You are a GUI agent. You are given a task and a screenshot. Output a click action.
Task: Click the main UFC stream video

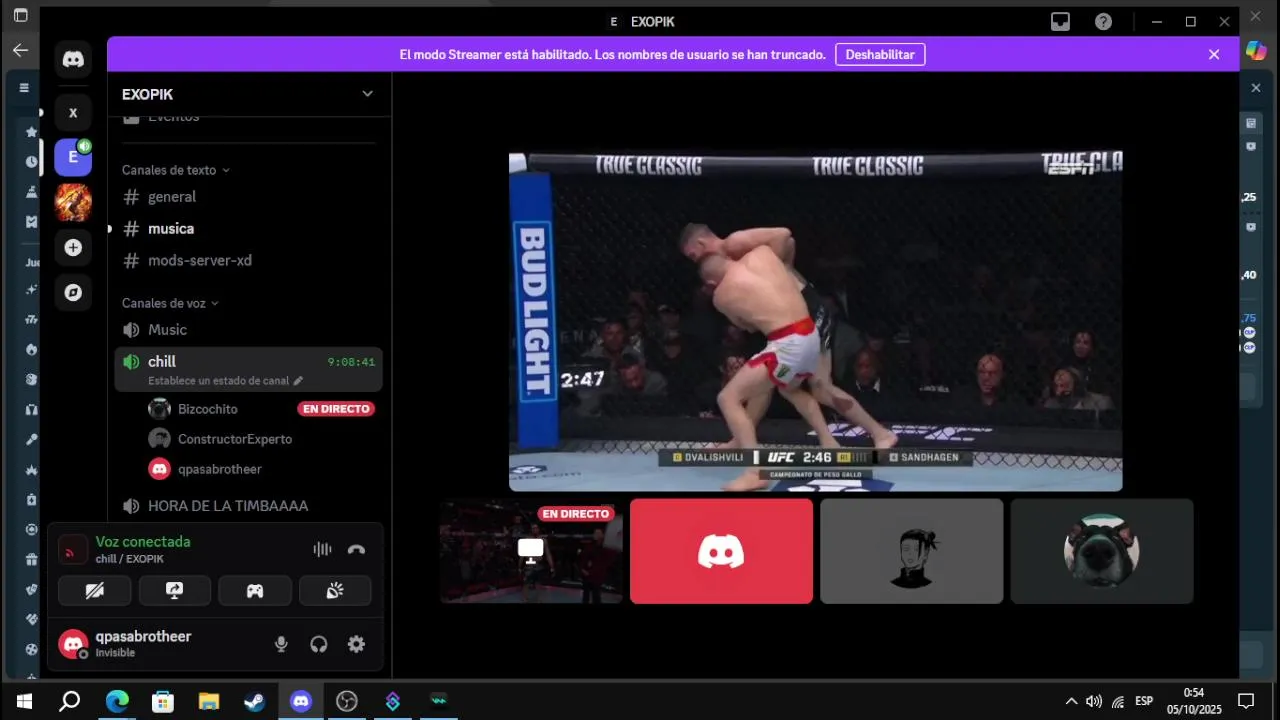click(x=815, y=322)
